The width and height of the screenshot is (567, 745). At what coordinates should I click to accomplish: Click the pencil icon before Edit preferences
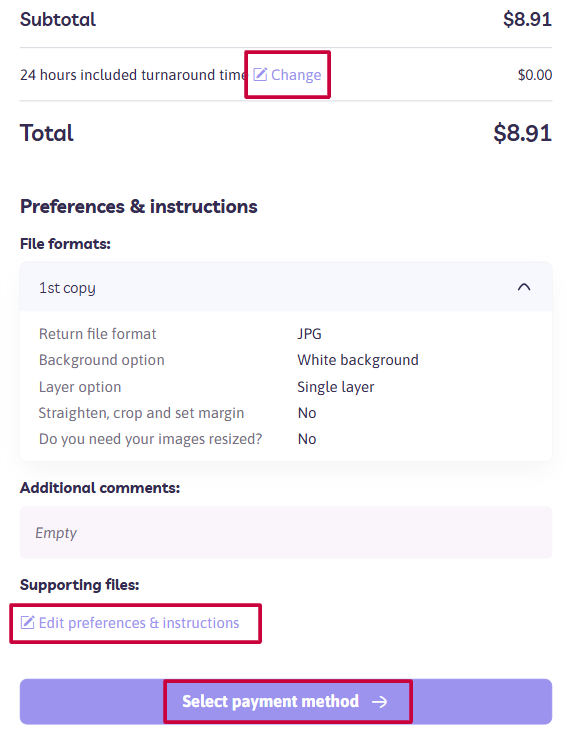[27, 622]
